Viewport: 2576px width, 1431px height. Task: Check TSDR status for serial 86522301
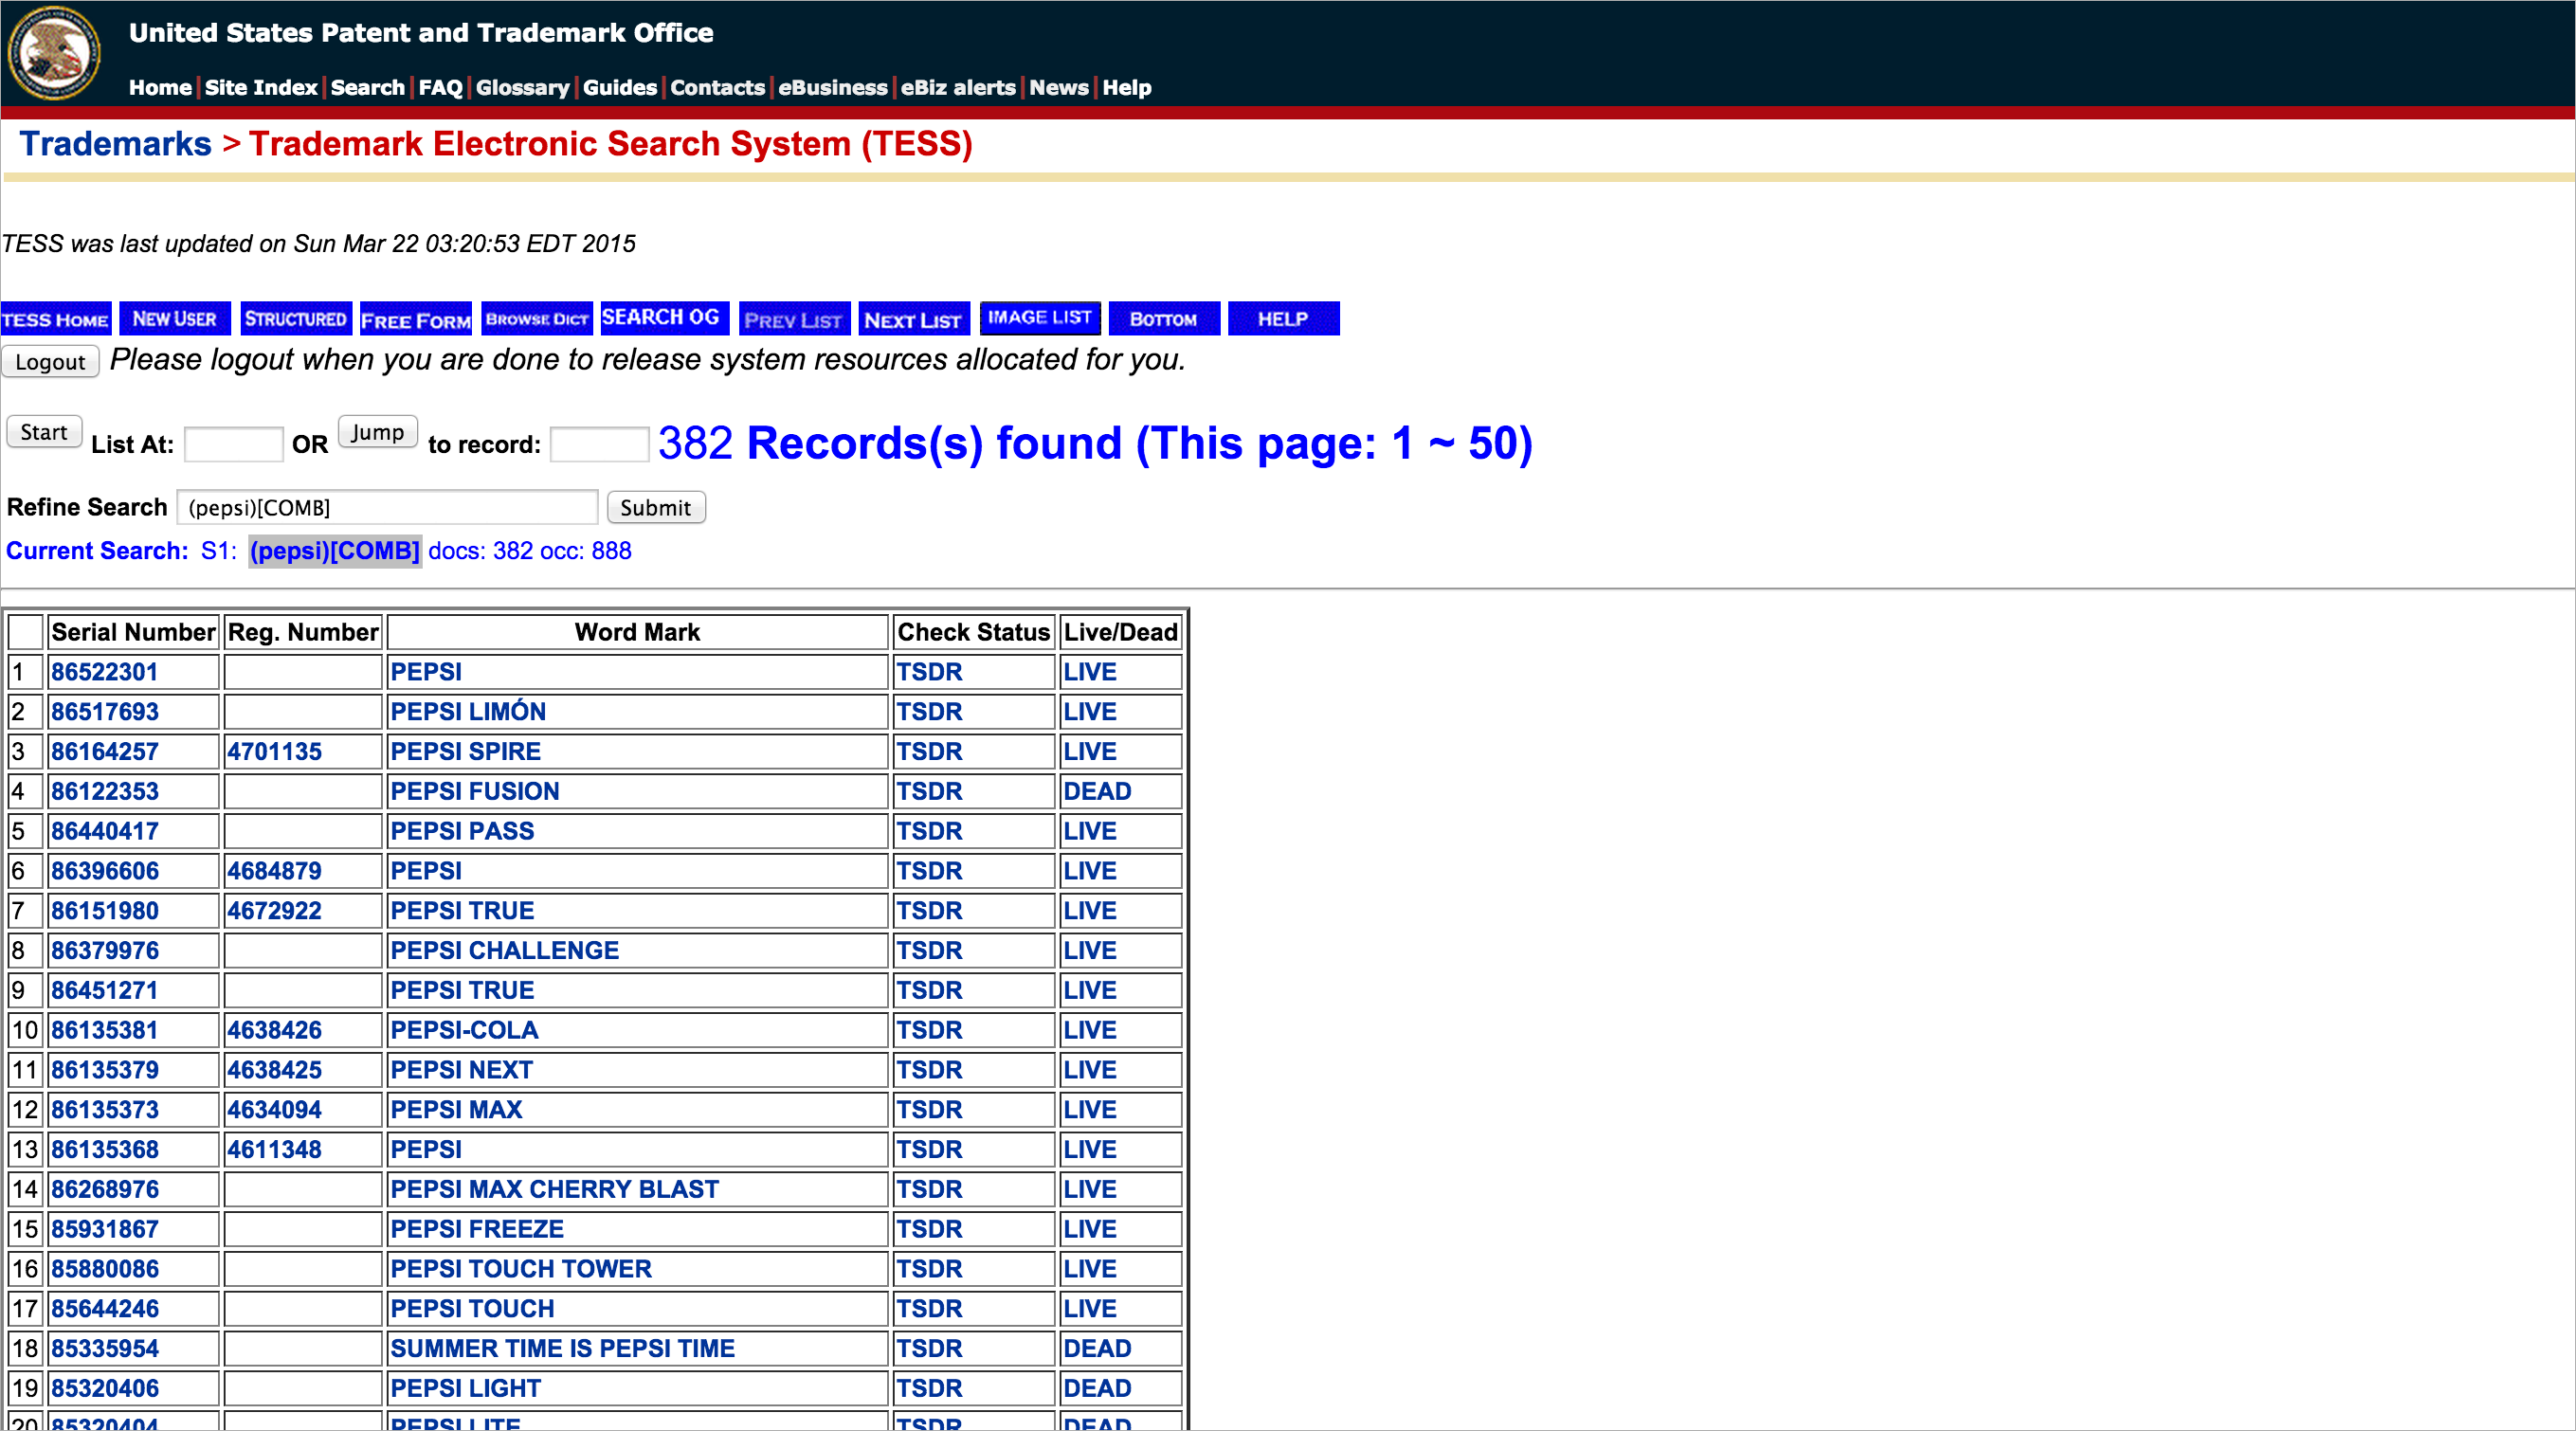tap(929, 672)
